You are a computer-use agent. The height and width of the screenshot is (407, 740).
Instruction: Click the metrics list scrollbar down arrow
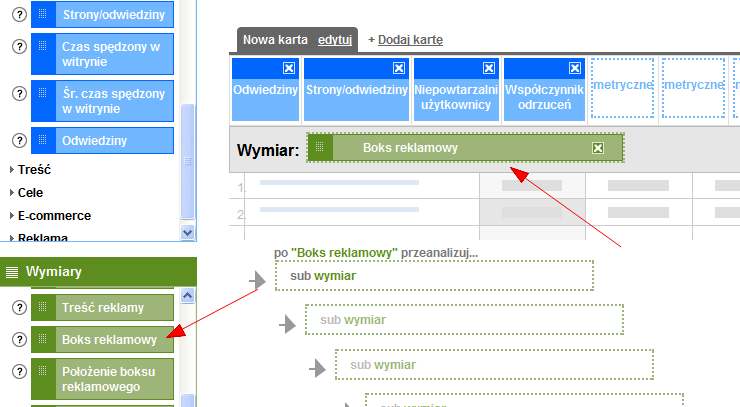(x=187, y=231)
